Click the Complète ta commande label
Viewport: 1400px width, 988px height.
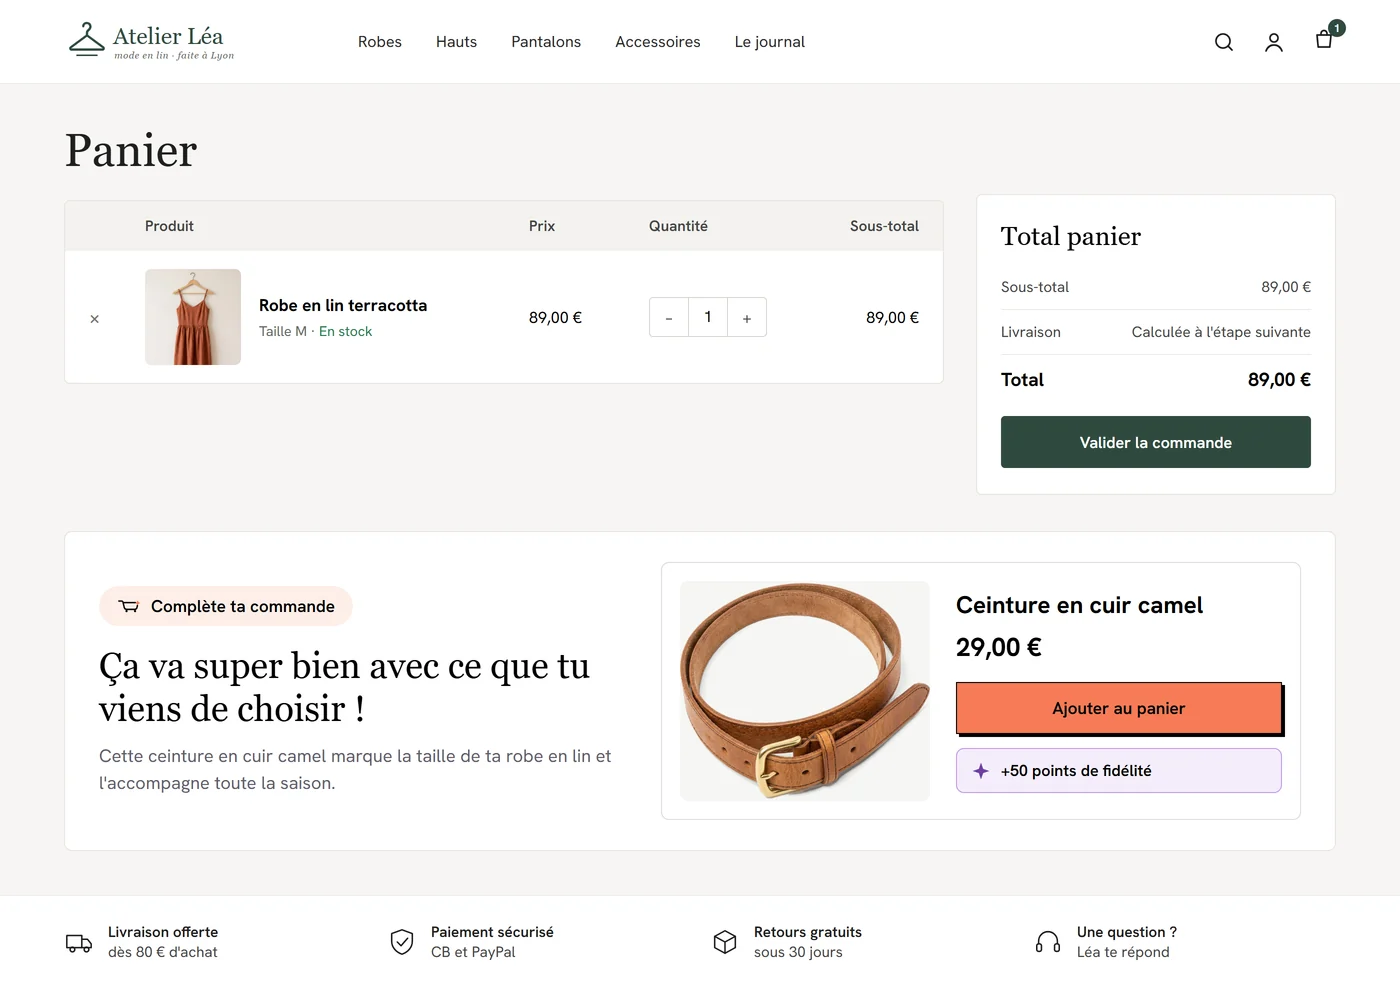[x=243, y=607]
